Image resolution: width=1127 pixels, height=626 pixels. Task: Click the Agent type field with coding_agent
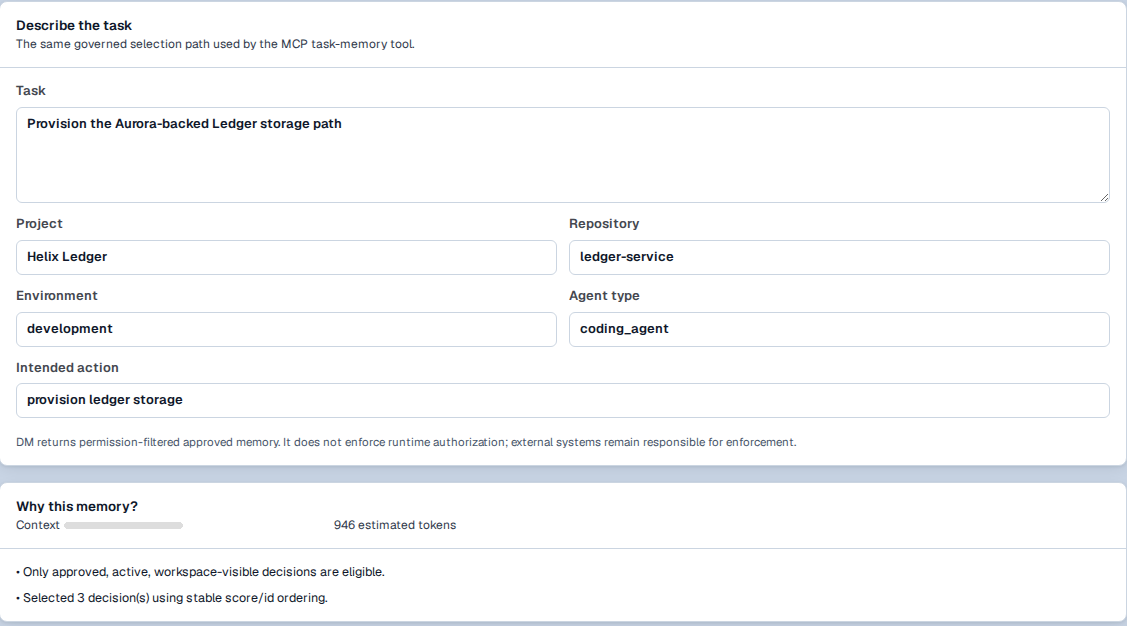pos(840,329)
